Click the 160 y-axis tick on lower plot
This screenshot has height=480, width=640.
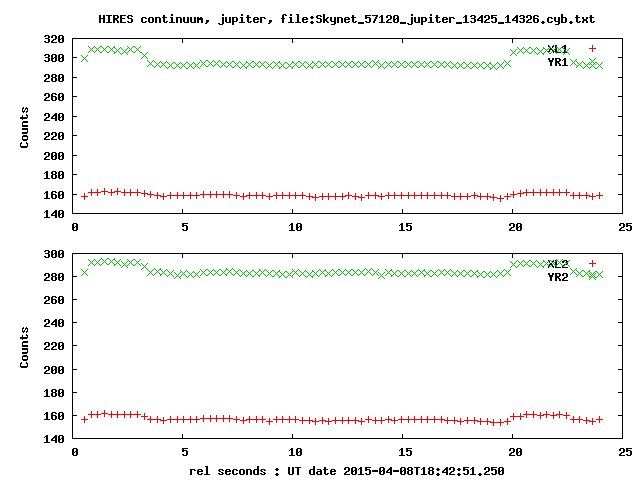click(x=54, y=416)
